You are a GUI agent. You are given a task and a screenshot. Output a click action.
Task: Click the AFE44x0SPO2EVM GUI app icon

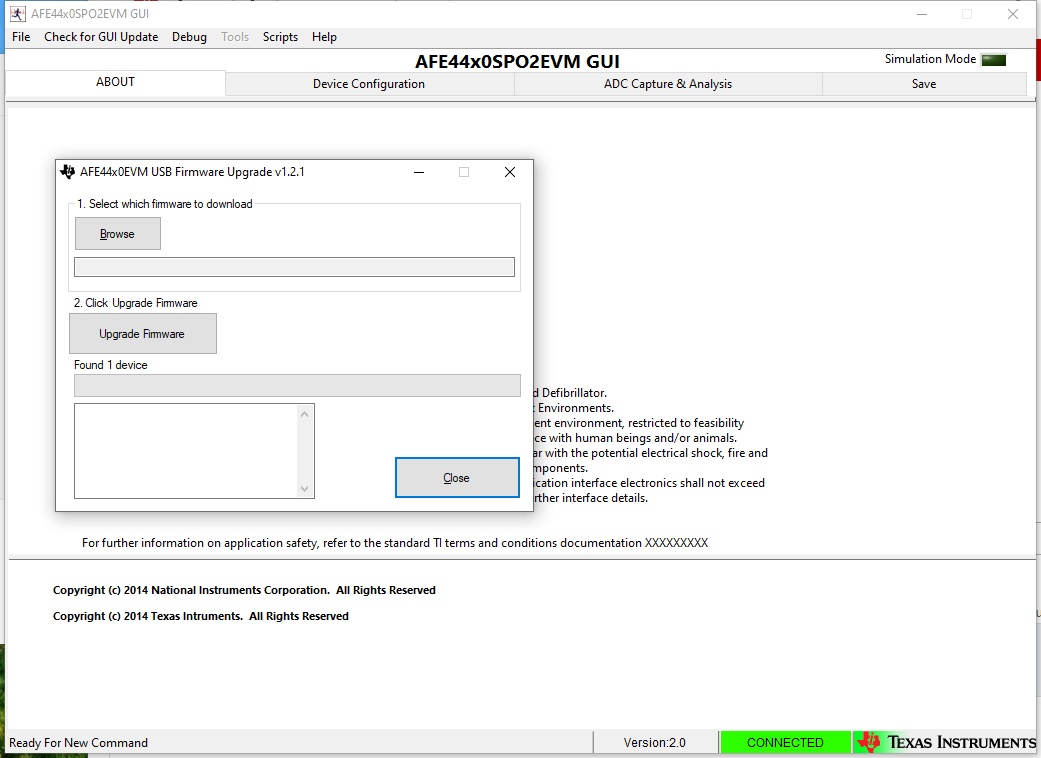coord(17,14)
